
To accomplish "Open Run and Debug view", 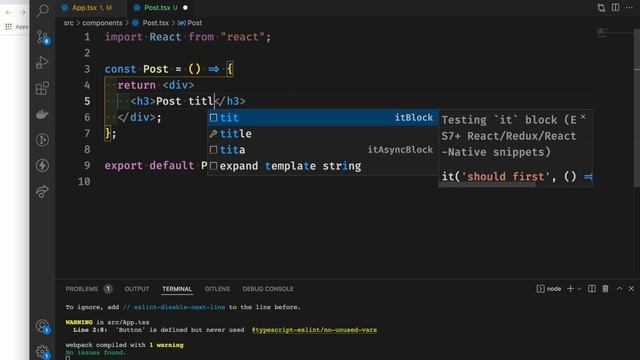I will tap(42, 62).
